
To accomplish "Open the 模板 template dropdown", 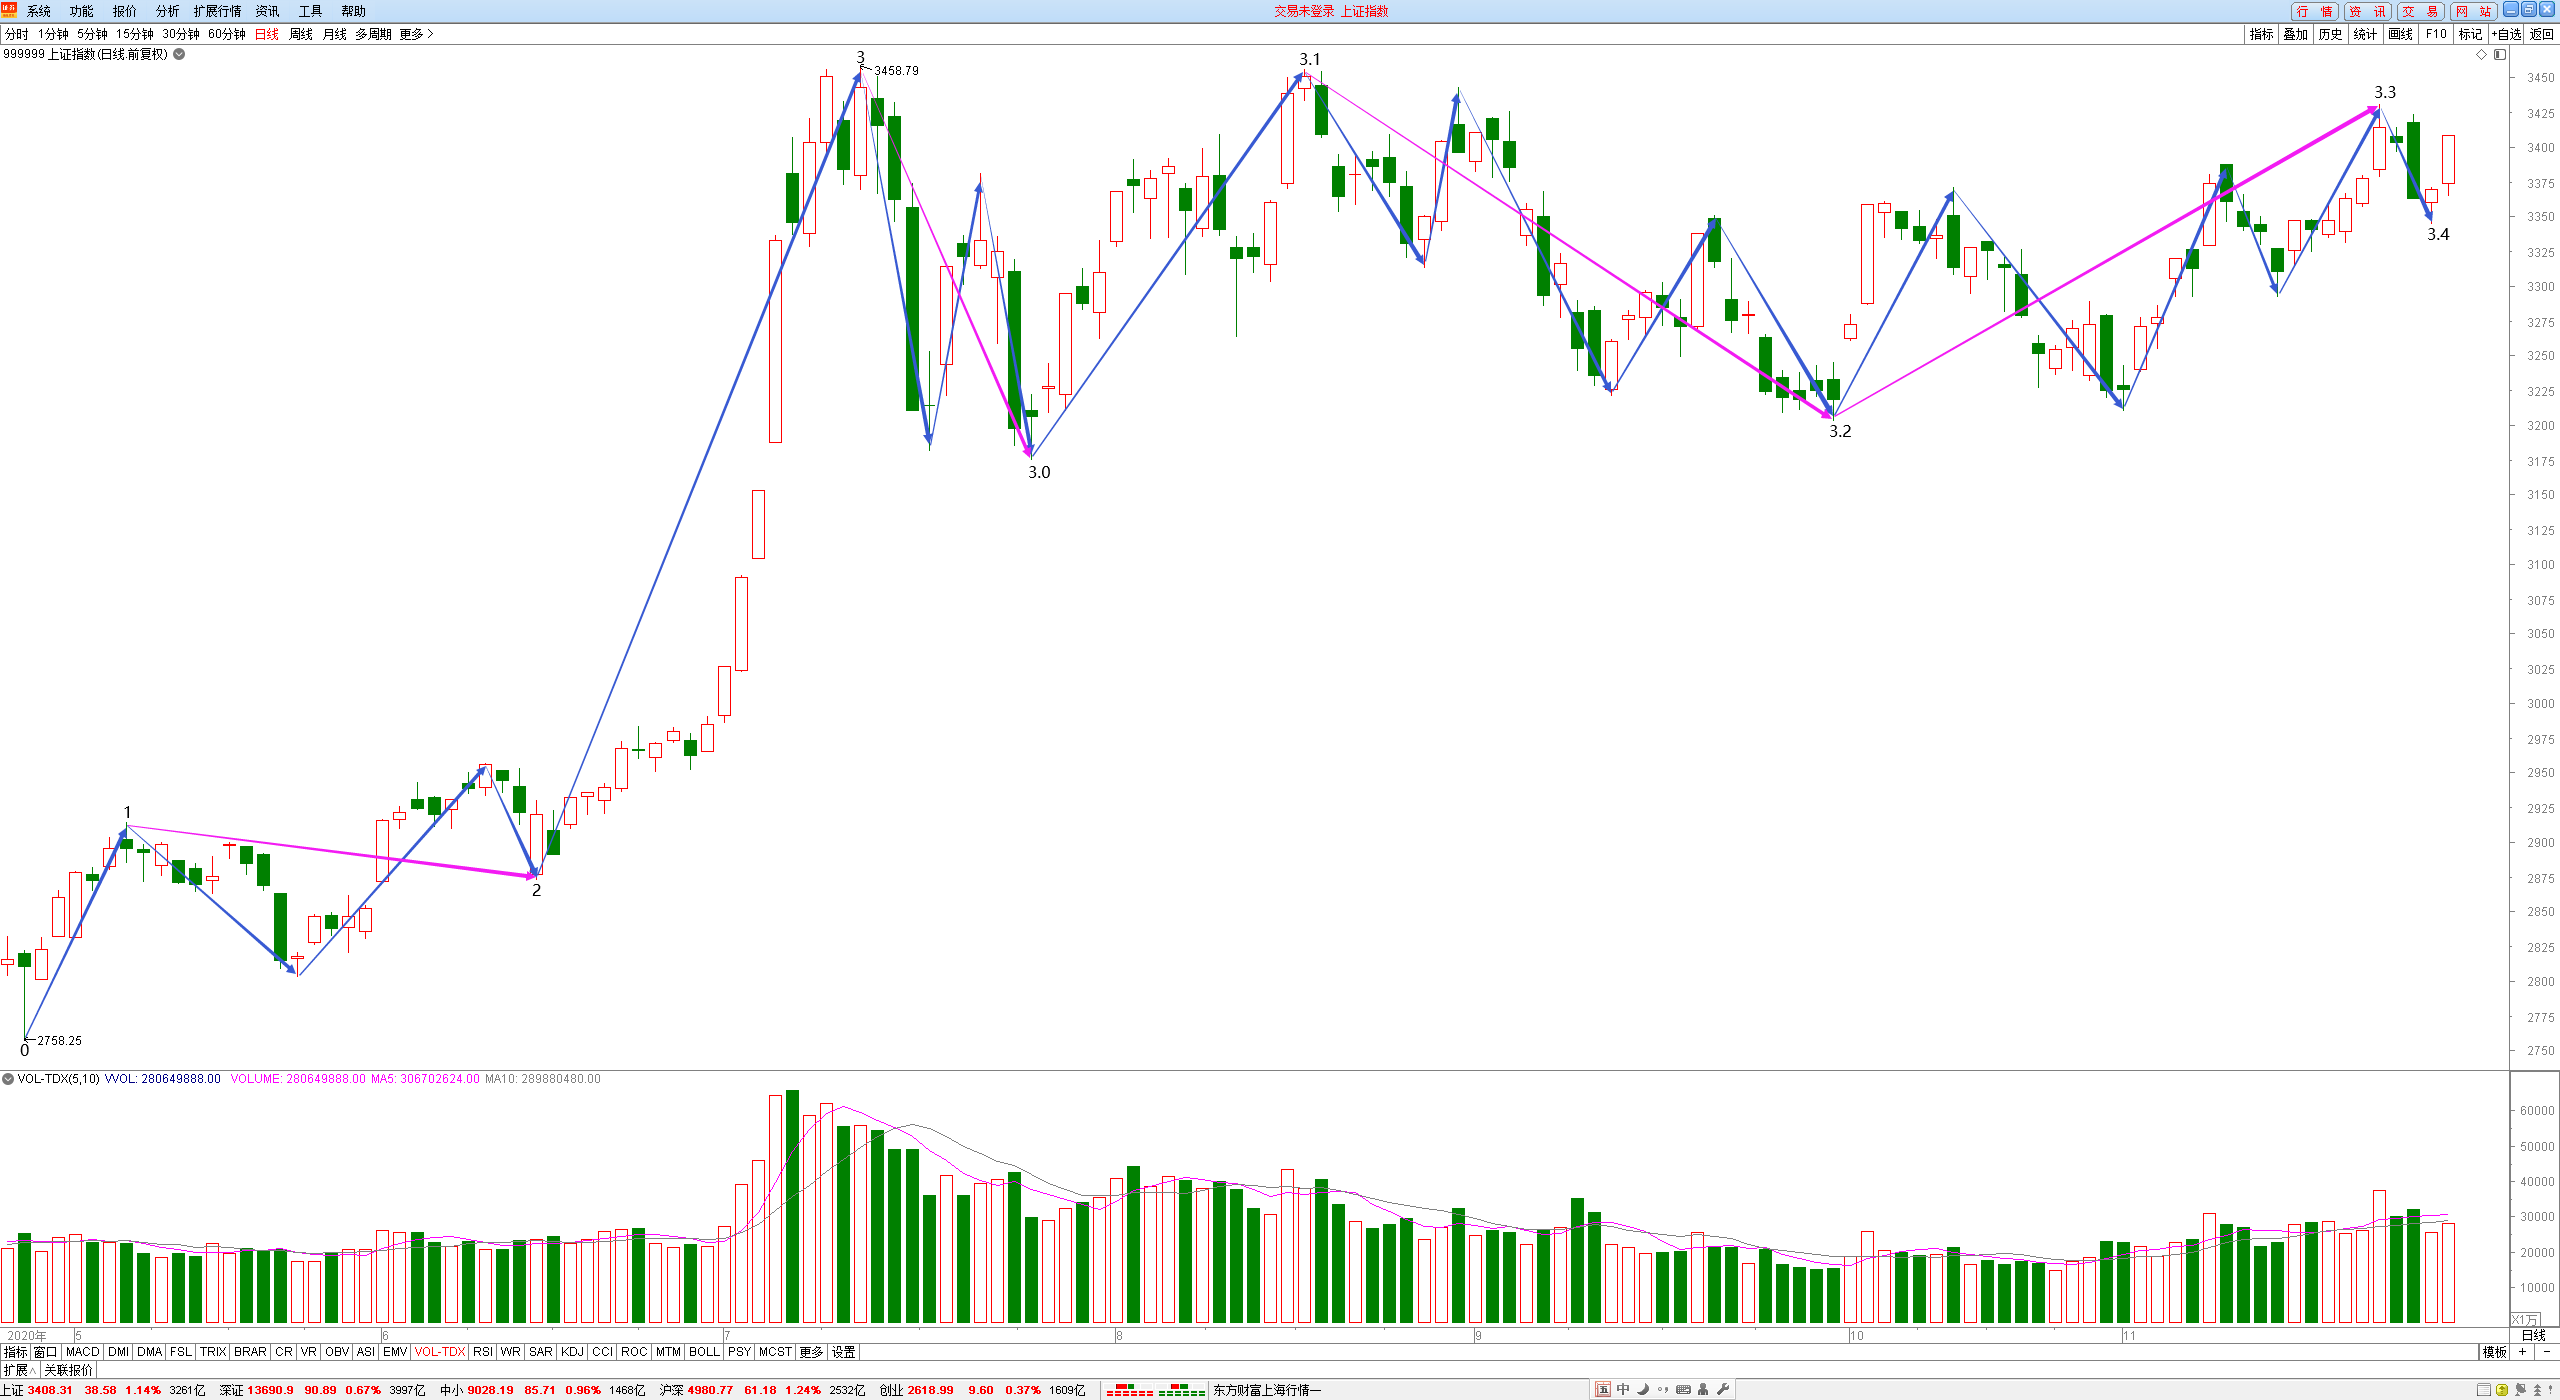I will (2495, 1352).
